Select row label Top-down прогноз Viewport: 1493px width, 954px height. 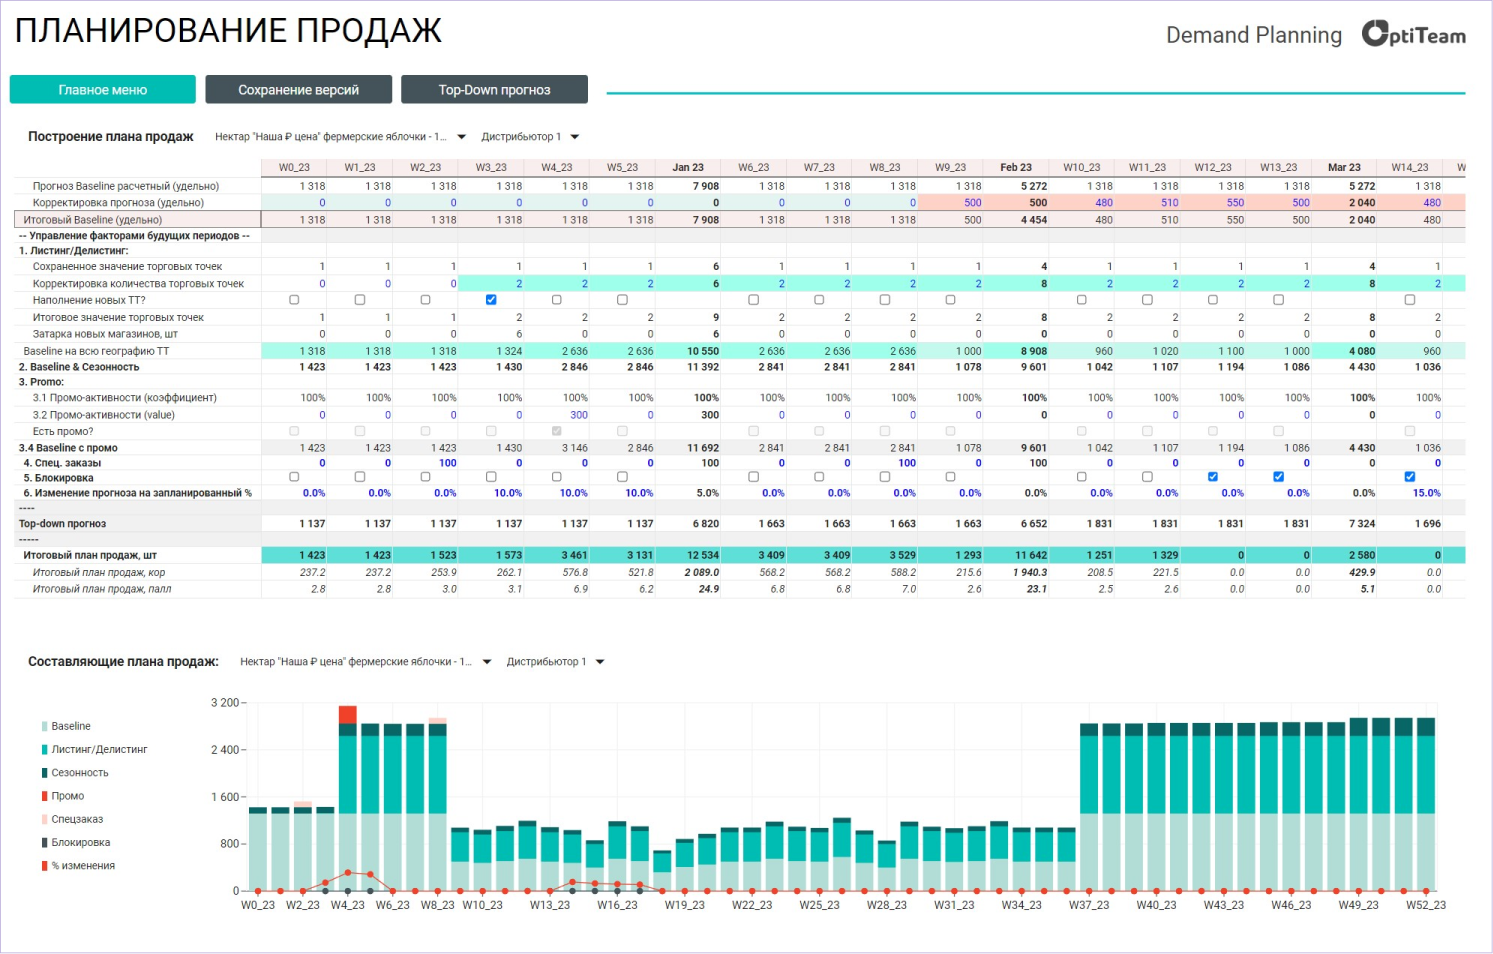click(62, 524)
